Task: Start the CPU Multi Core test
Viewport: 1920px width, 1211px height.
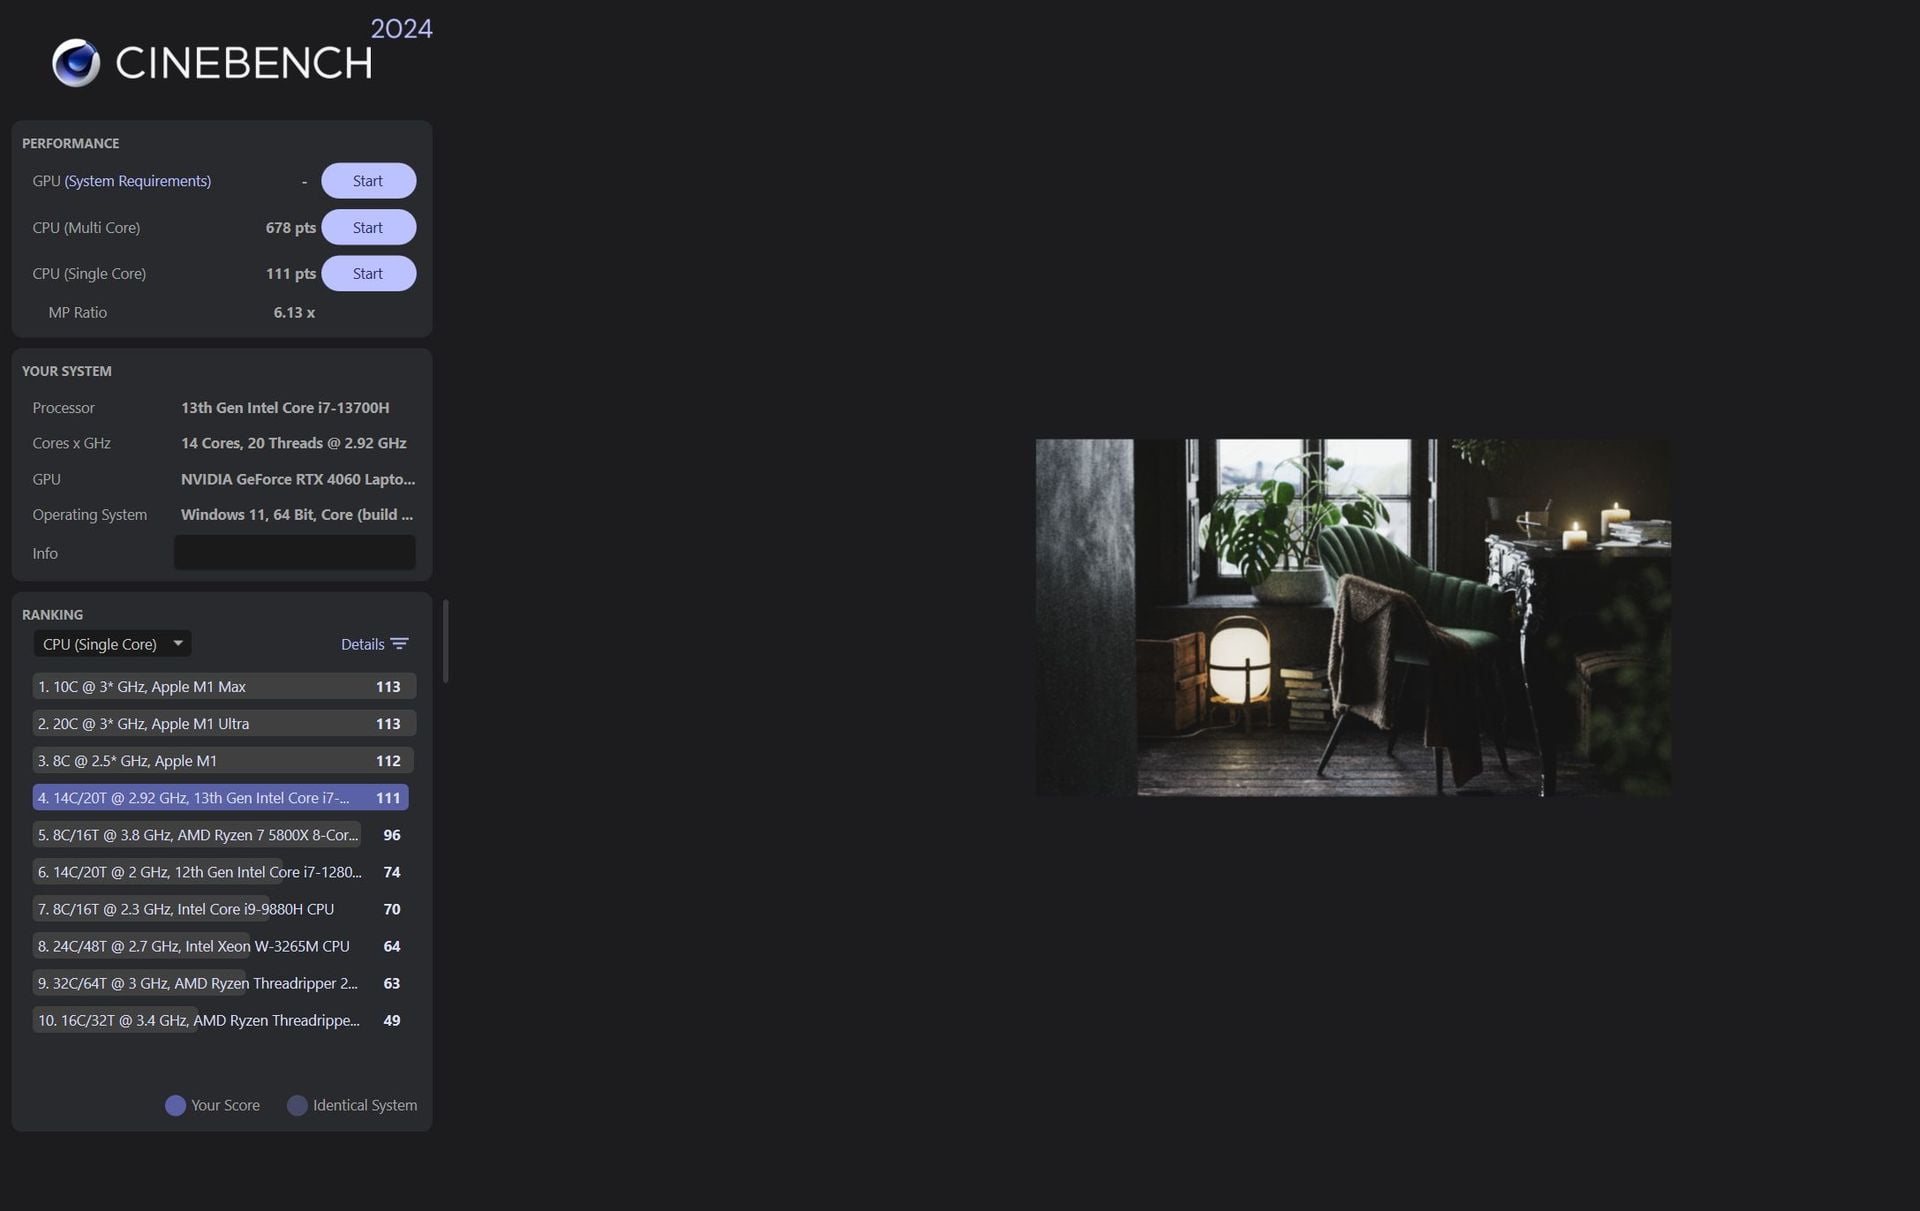Action: (368, 227)
